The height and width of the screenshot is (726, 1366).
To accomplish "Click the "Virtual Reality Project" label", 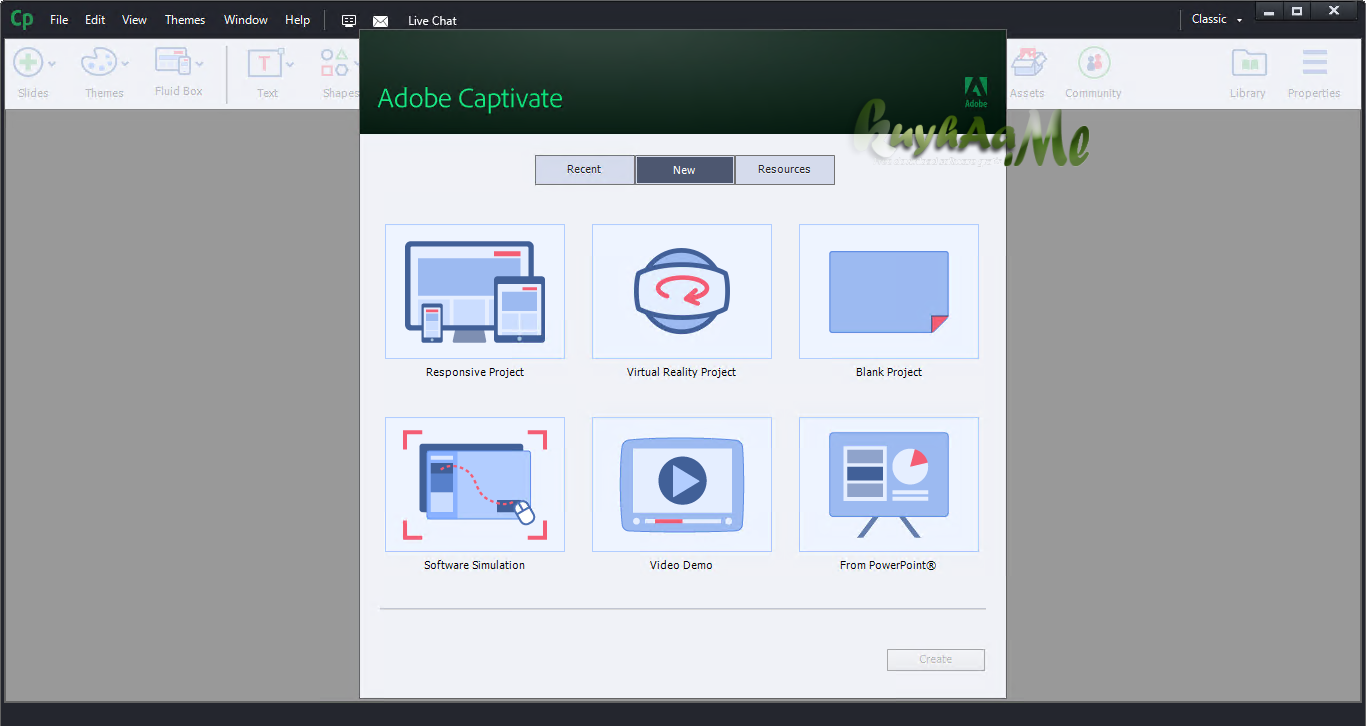I will tap(682, 372).
